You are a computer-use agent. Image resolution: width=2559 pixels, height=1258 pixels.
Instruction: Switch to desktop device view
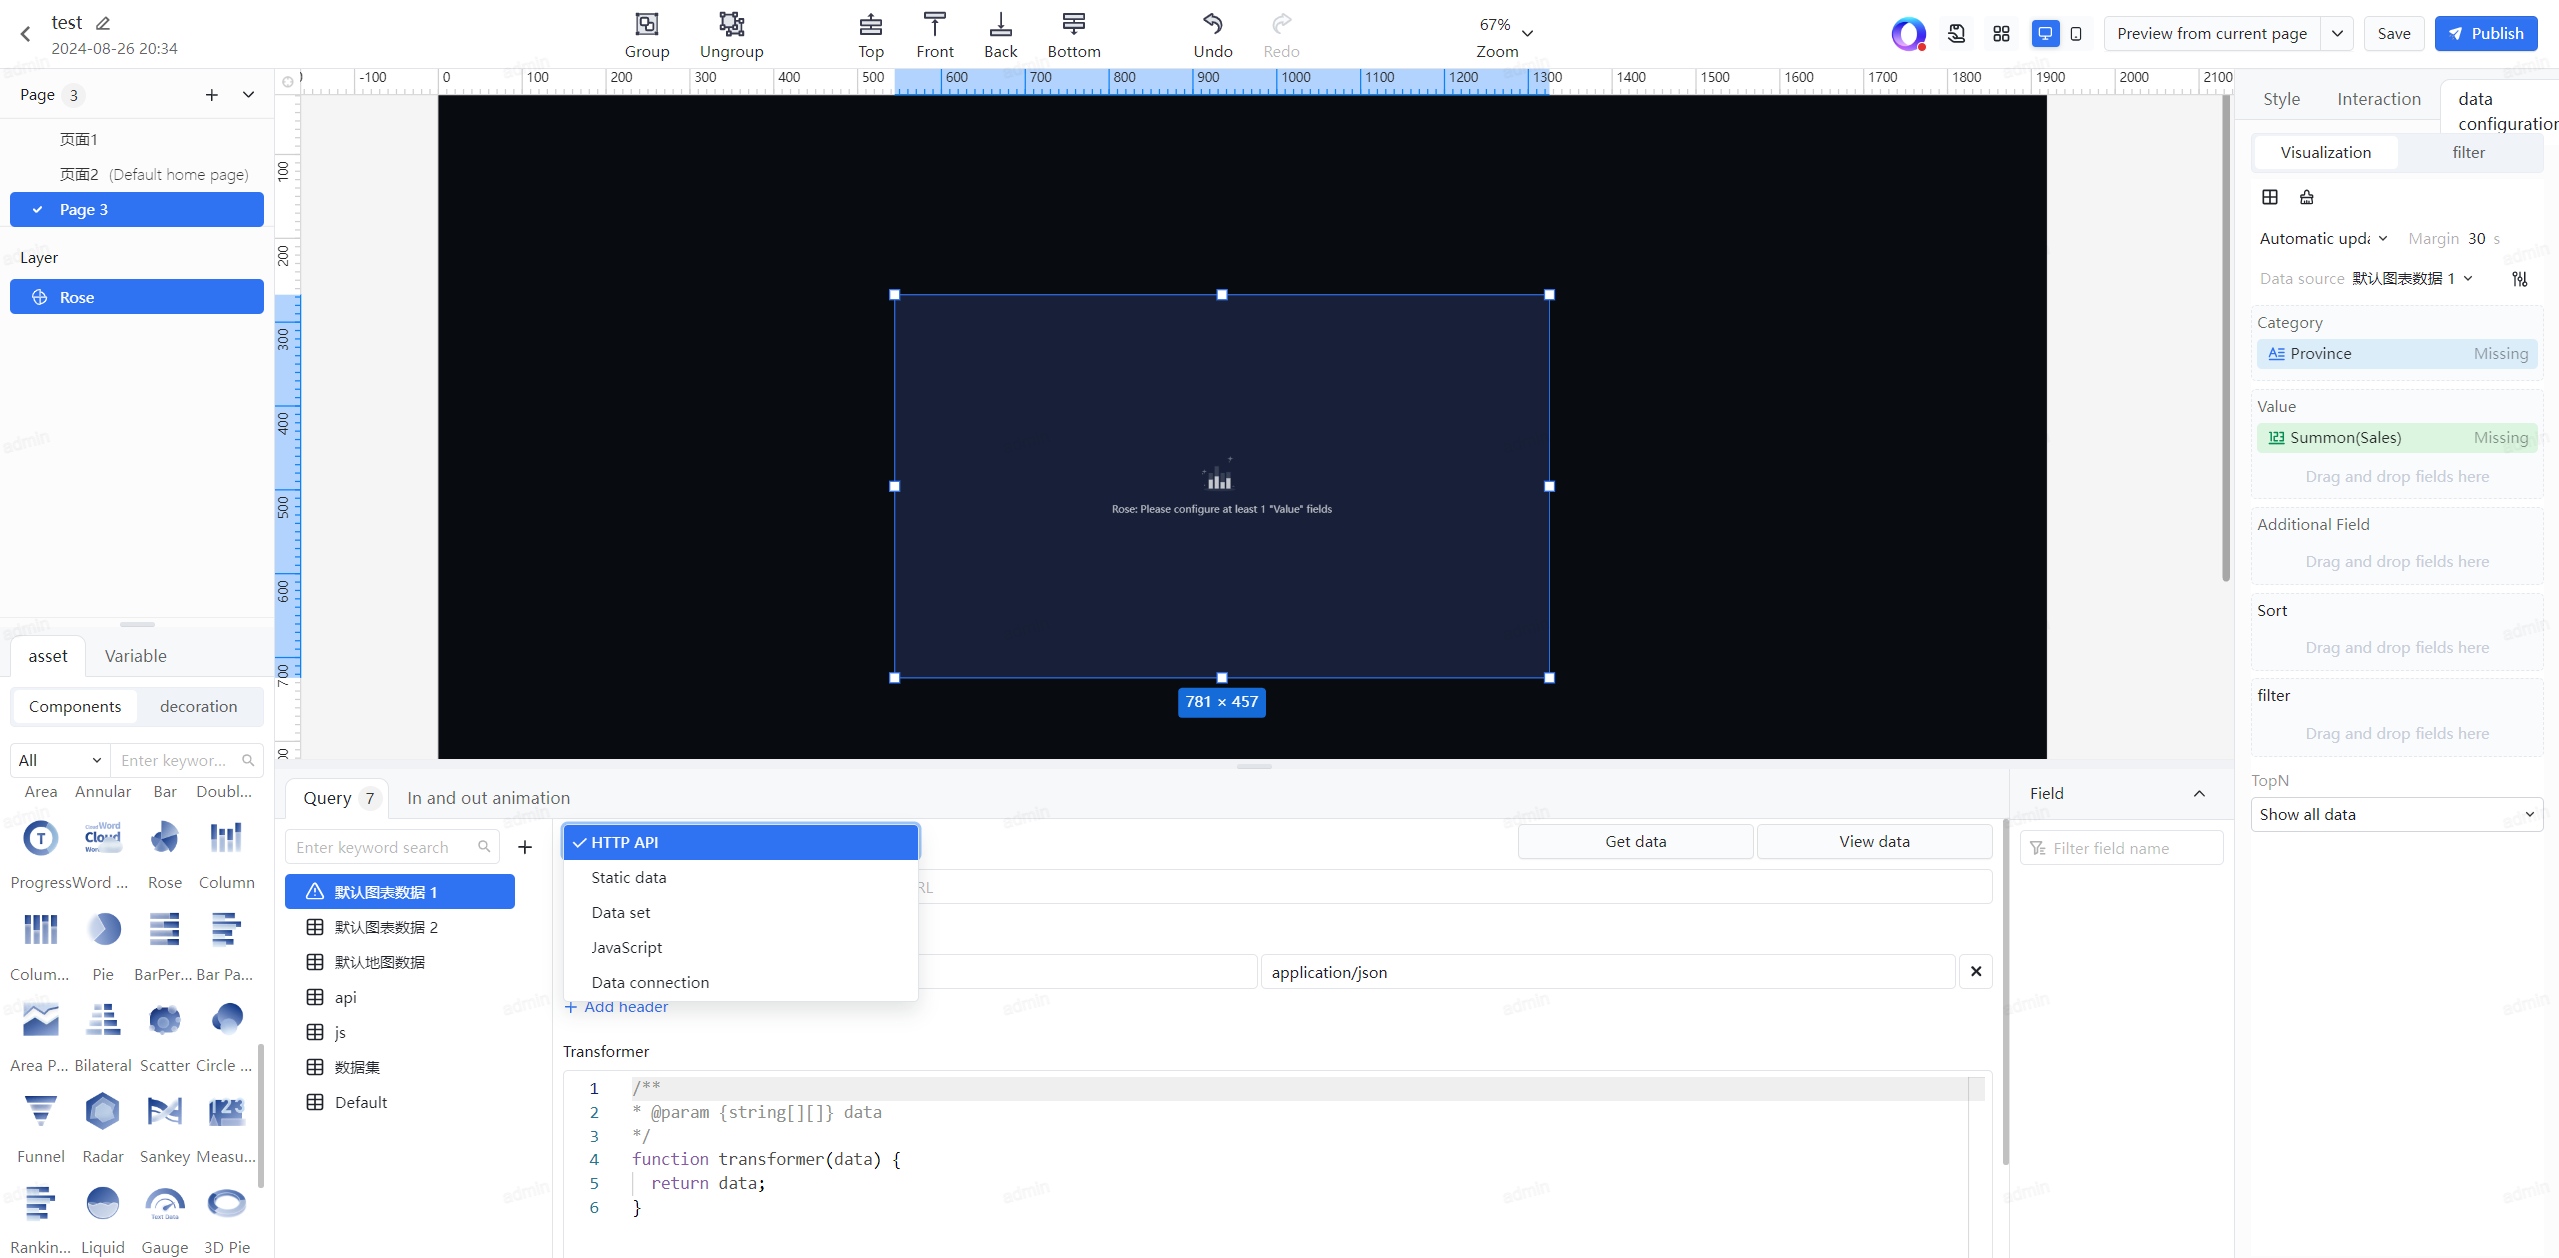2045,34
